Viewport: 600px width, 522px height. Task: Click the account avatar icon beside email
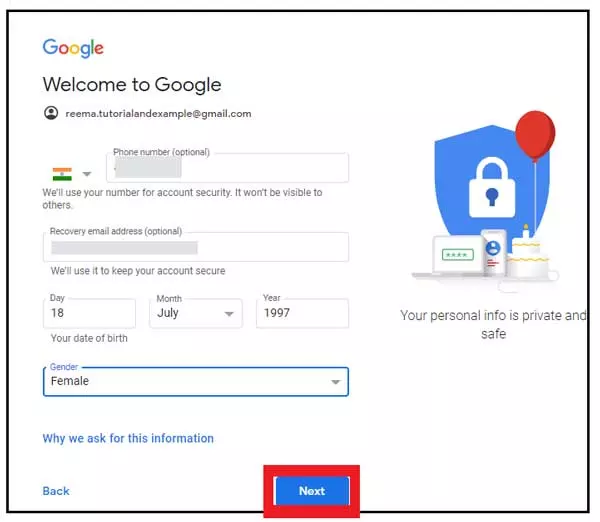click(x=51, y=113)
